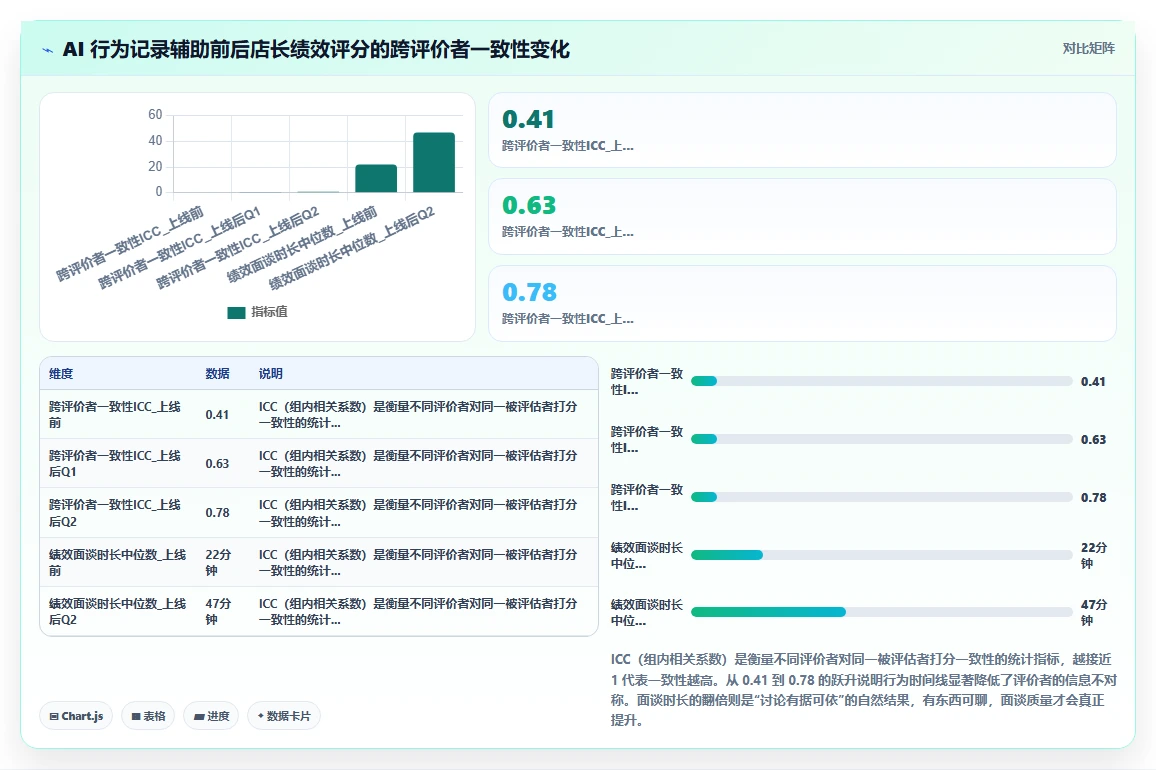Click the y-axis label 20
This screenshot has width=1156, height=770.
pyautogui.click(x=155, y=166)
